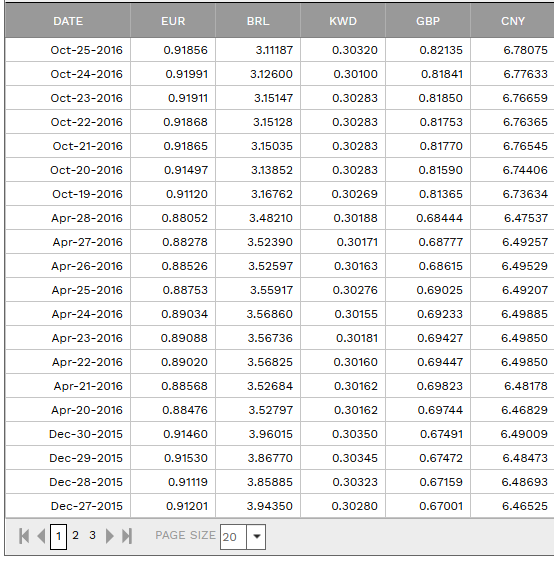Image resolution: width=554 pixels, height=561 pixels.
Task: Select the Oct-24-2016 date cell
Action: pyautogui.click(x=68, y=74)
